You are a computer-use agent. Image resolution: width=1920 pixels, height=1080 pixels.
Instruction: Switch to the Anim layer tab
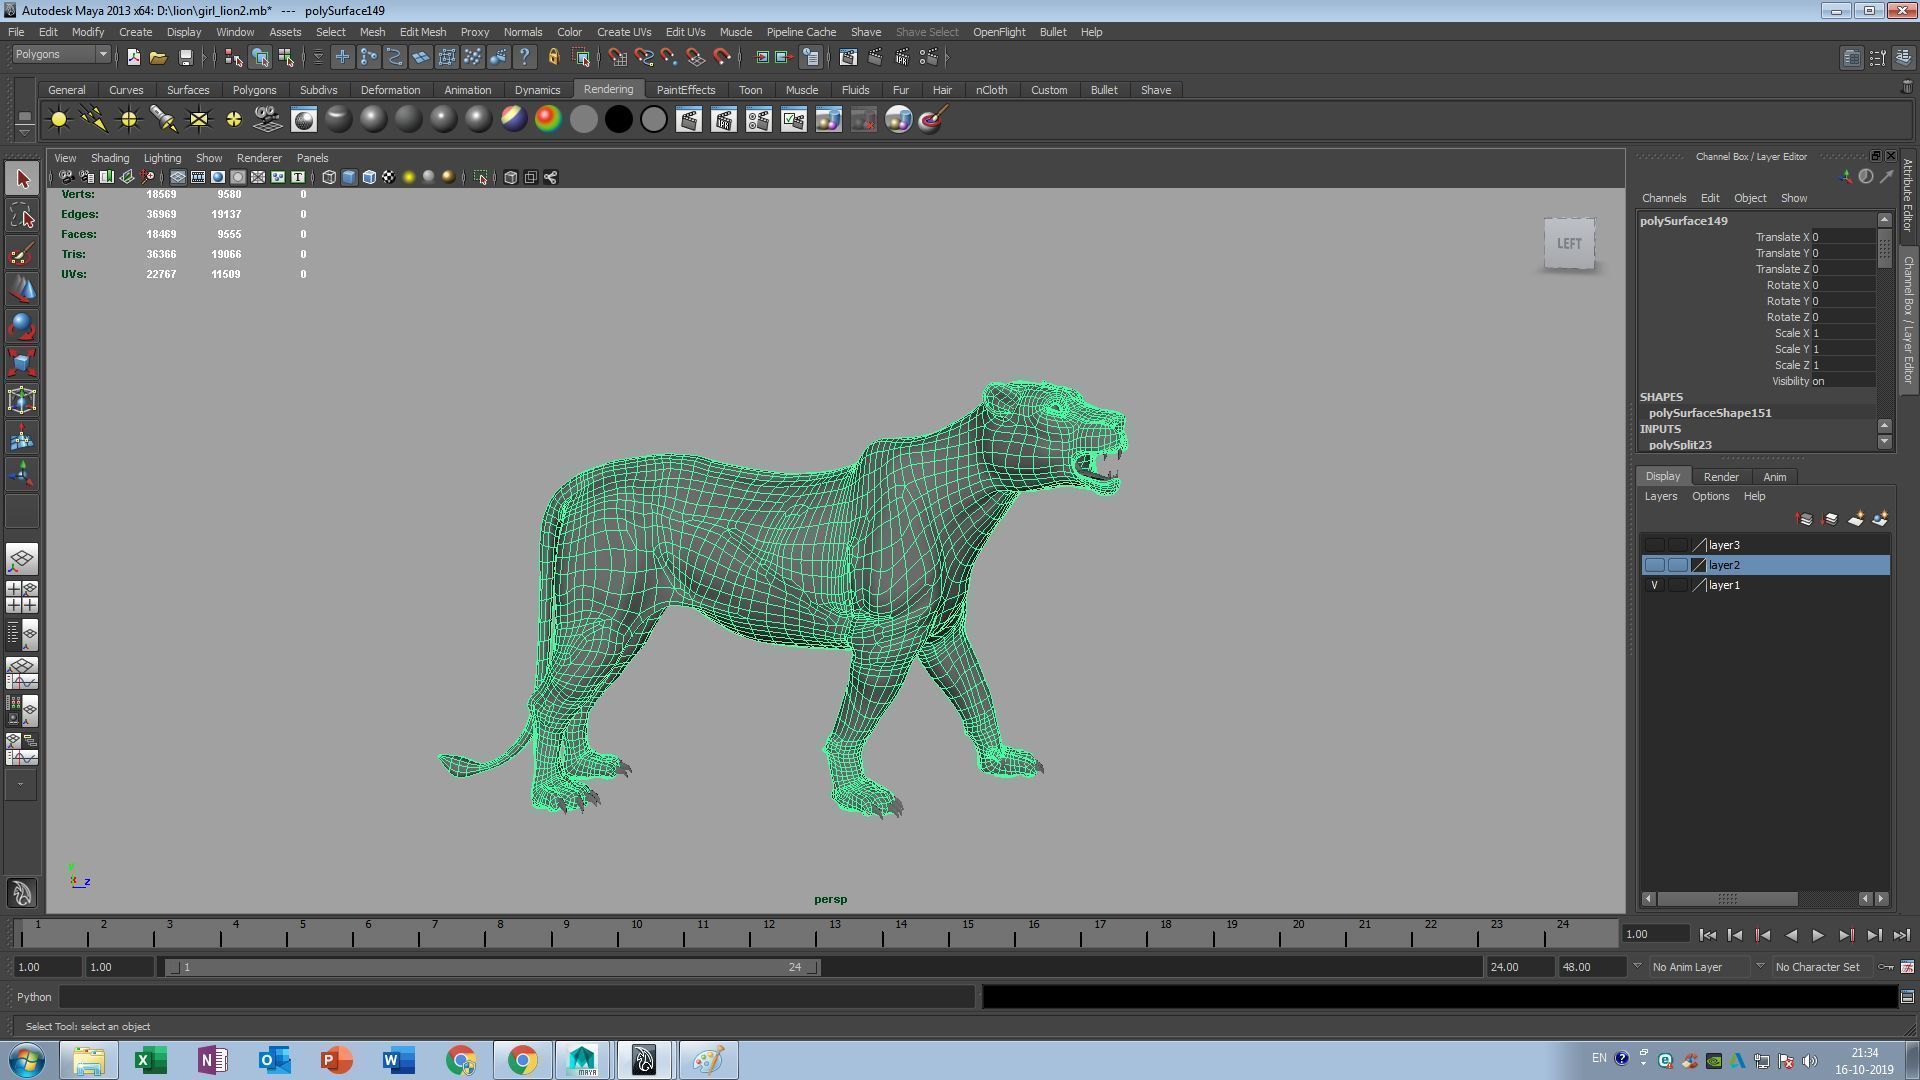1774,477
